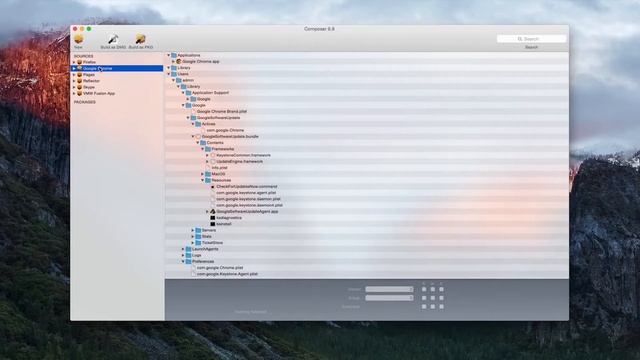640x360 pixels.
Task: Click the Google Chrome.app application icon
Action: tap(179, 61)
